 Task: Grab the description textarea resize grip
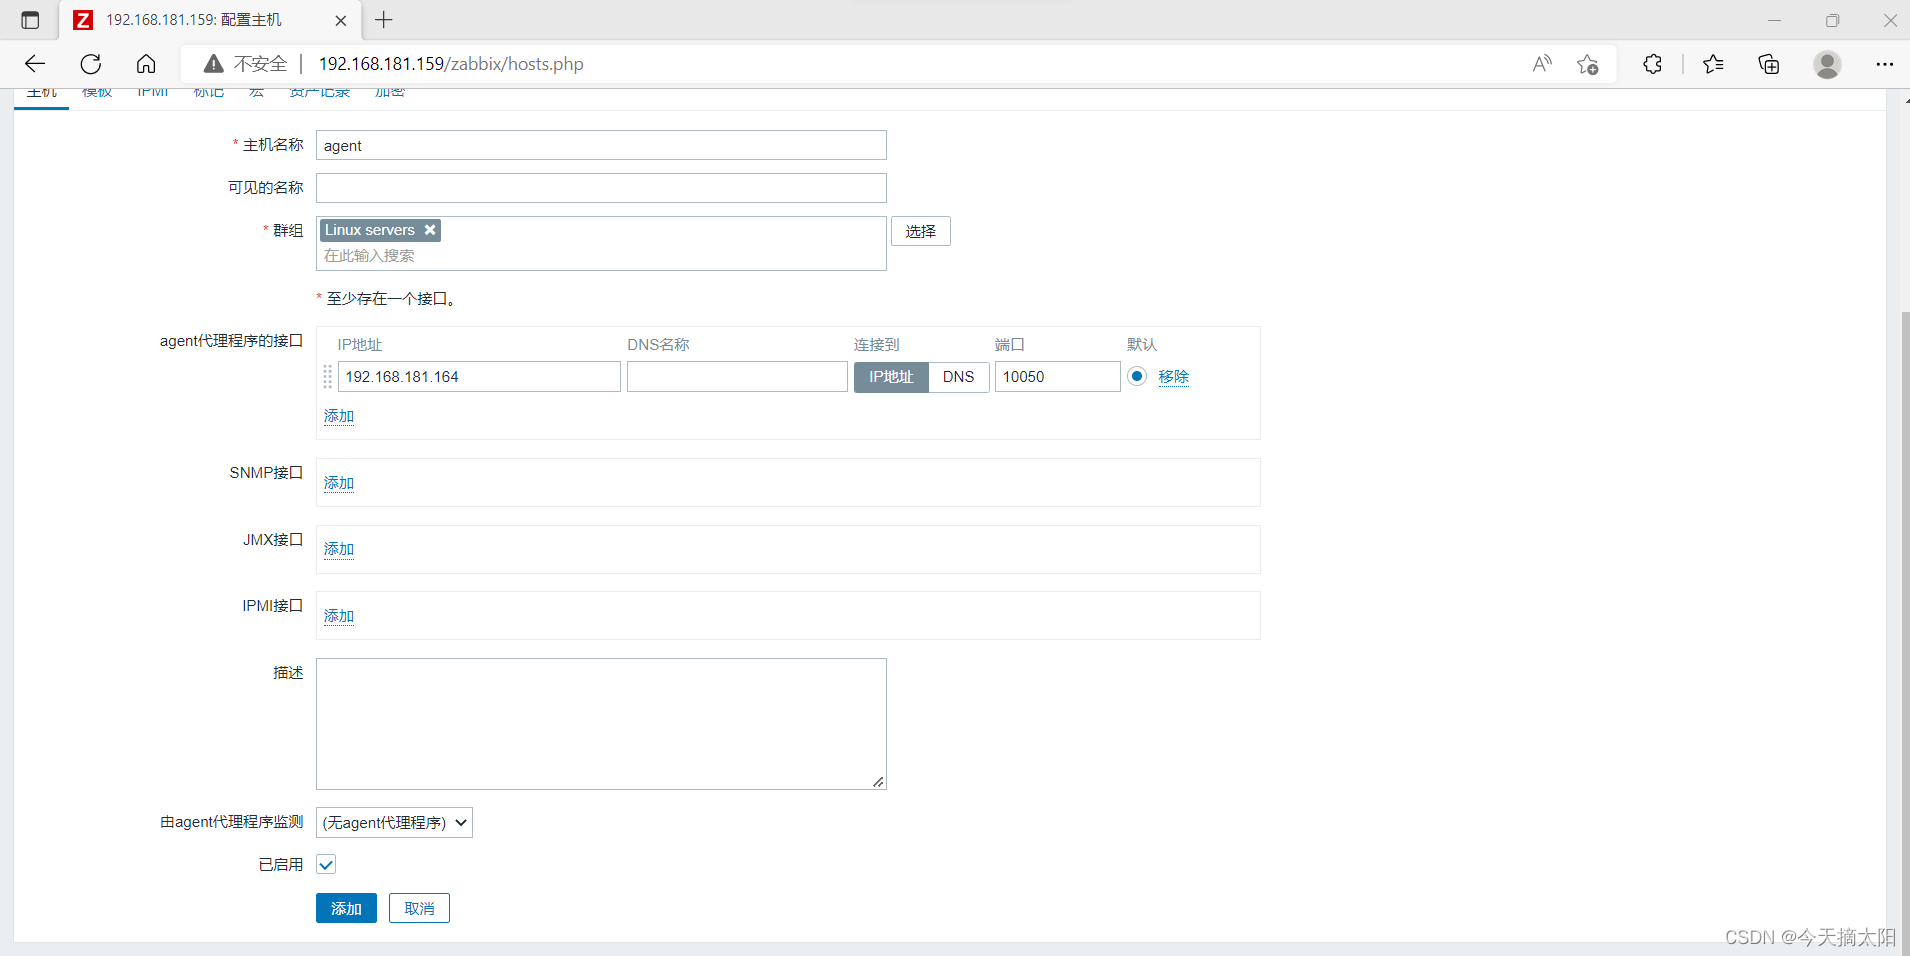click(x=878, y=781)
